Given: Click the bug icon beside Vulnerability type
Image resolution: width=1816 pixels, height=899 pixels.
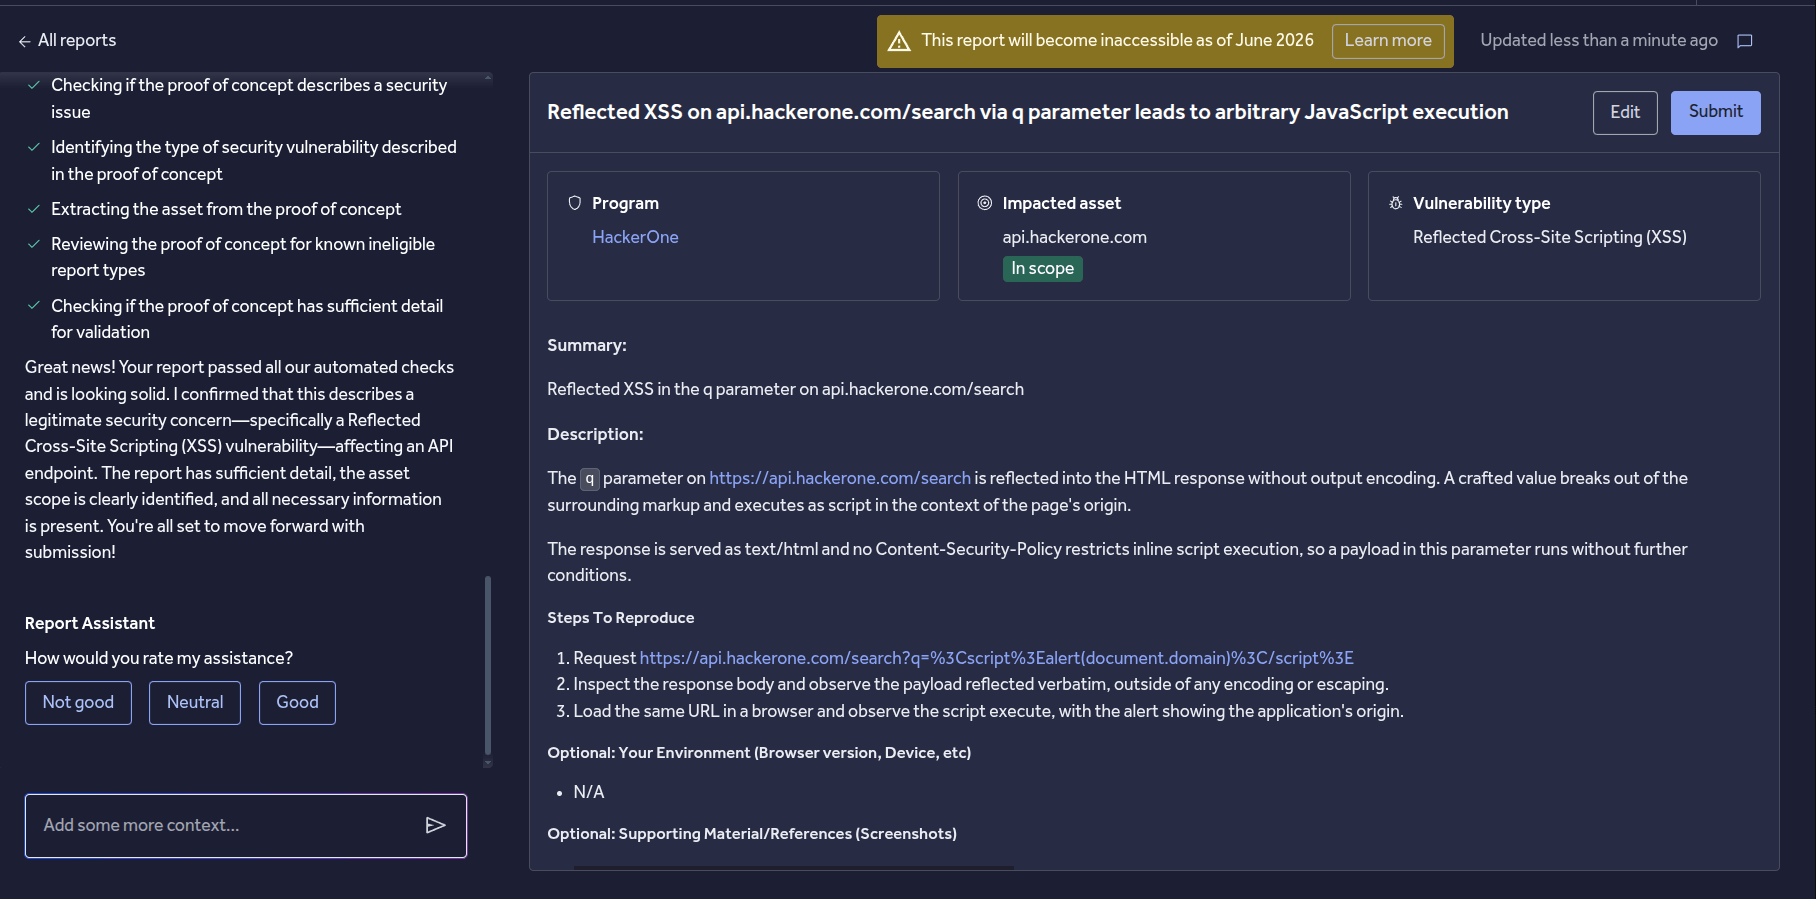Looking at the screenshot, I should [1396, 203].
